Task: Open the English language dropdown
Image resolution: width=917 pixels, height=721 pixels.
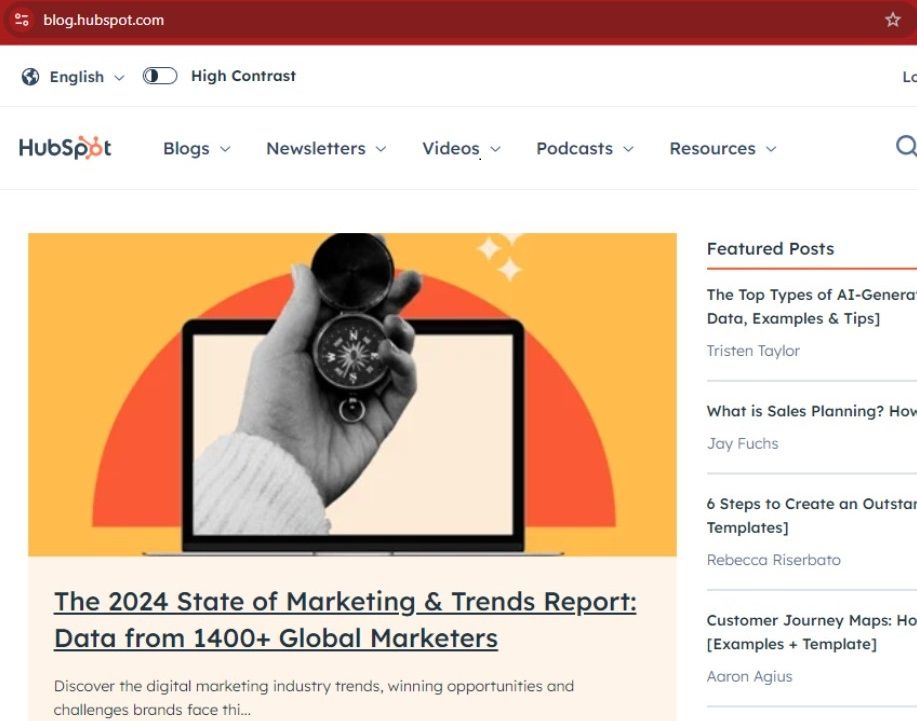Action: (87, 77)
